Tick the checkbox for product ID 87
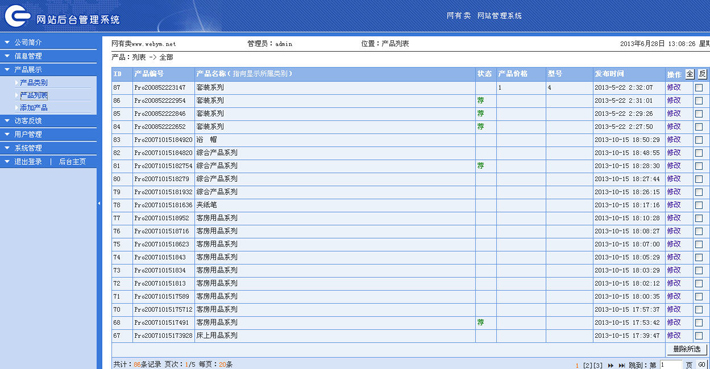Viewport: 710px width, 369px height. click(699, 88)
